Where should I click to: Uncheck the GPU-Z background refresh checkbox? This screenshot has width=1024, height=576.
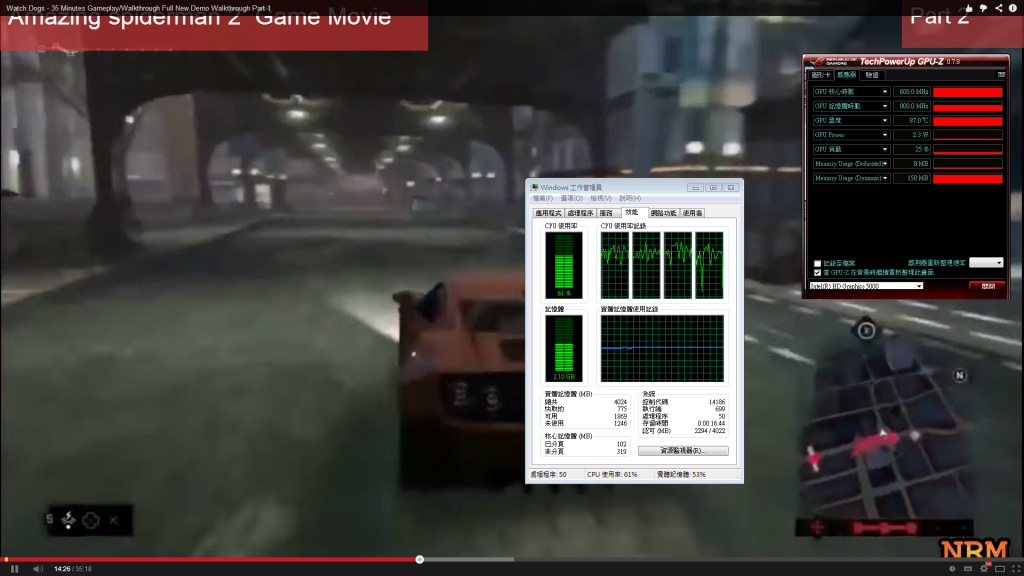coord(817,272)
